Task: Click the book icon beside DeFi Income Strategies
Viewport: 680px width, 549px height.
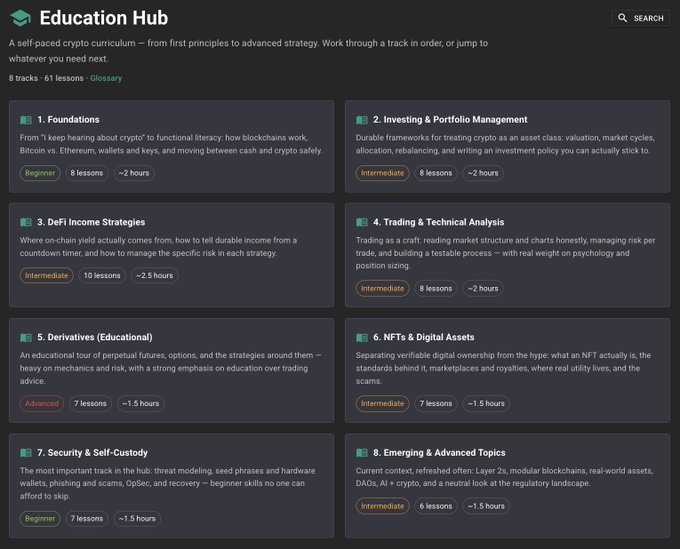Action: [x=26, y=222]
